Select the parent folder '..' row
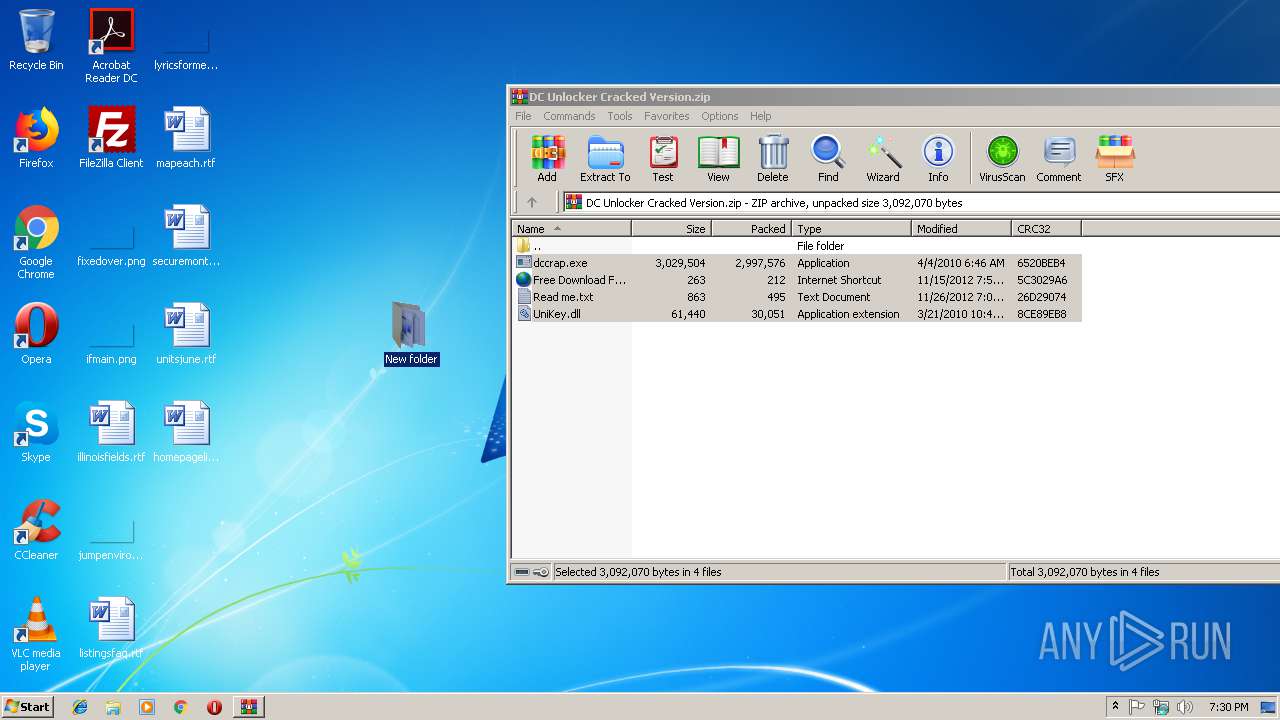 796,246
